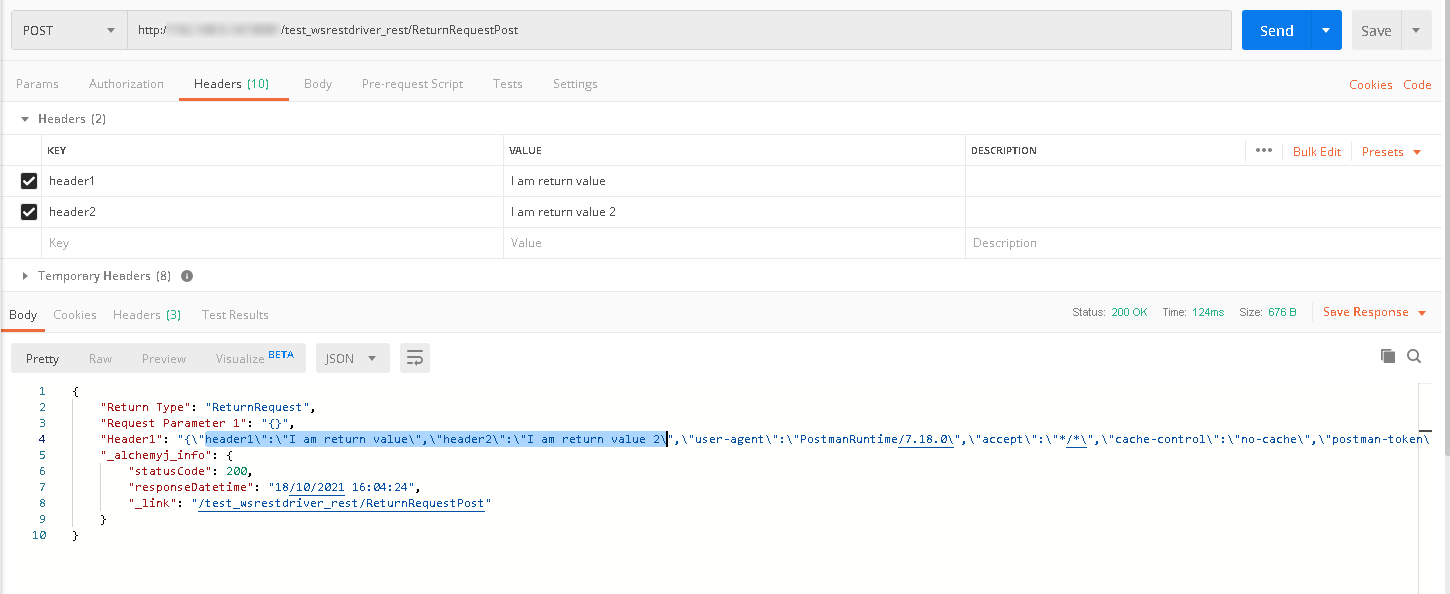Screen dimensions: 1450x594
Task: Click the wrap lines icon in response toolbar
Action: point(415,358)
